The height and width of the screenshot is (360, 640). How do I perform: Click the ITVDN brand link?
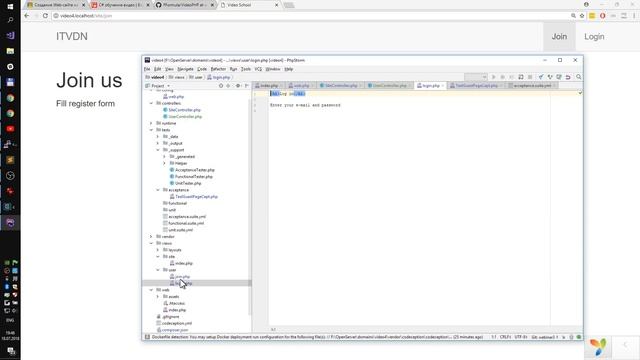(x=72, y=36)
